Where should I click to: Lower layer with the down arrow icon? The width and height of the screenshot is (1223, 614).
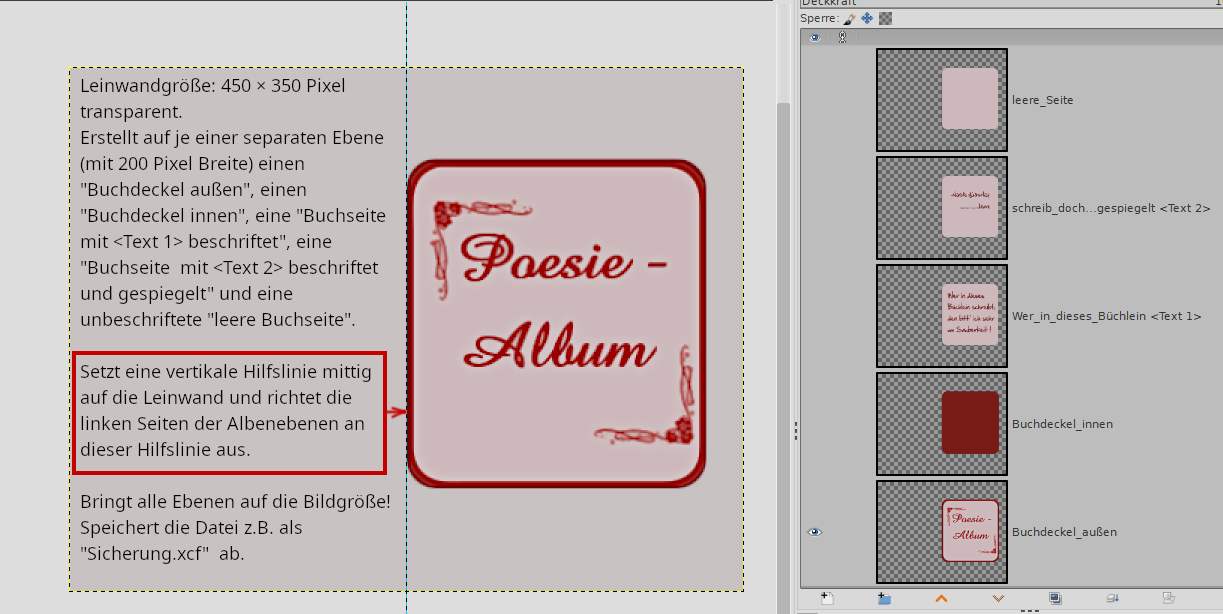(x=998, y=598)
